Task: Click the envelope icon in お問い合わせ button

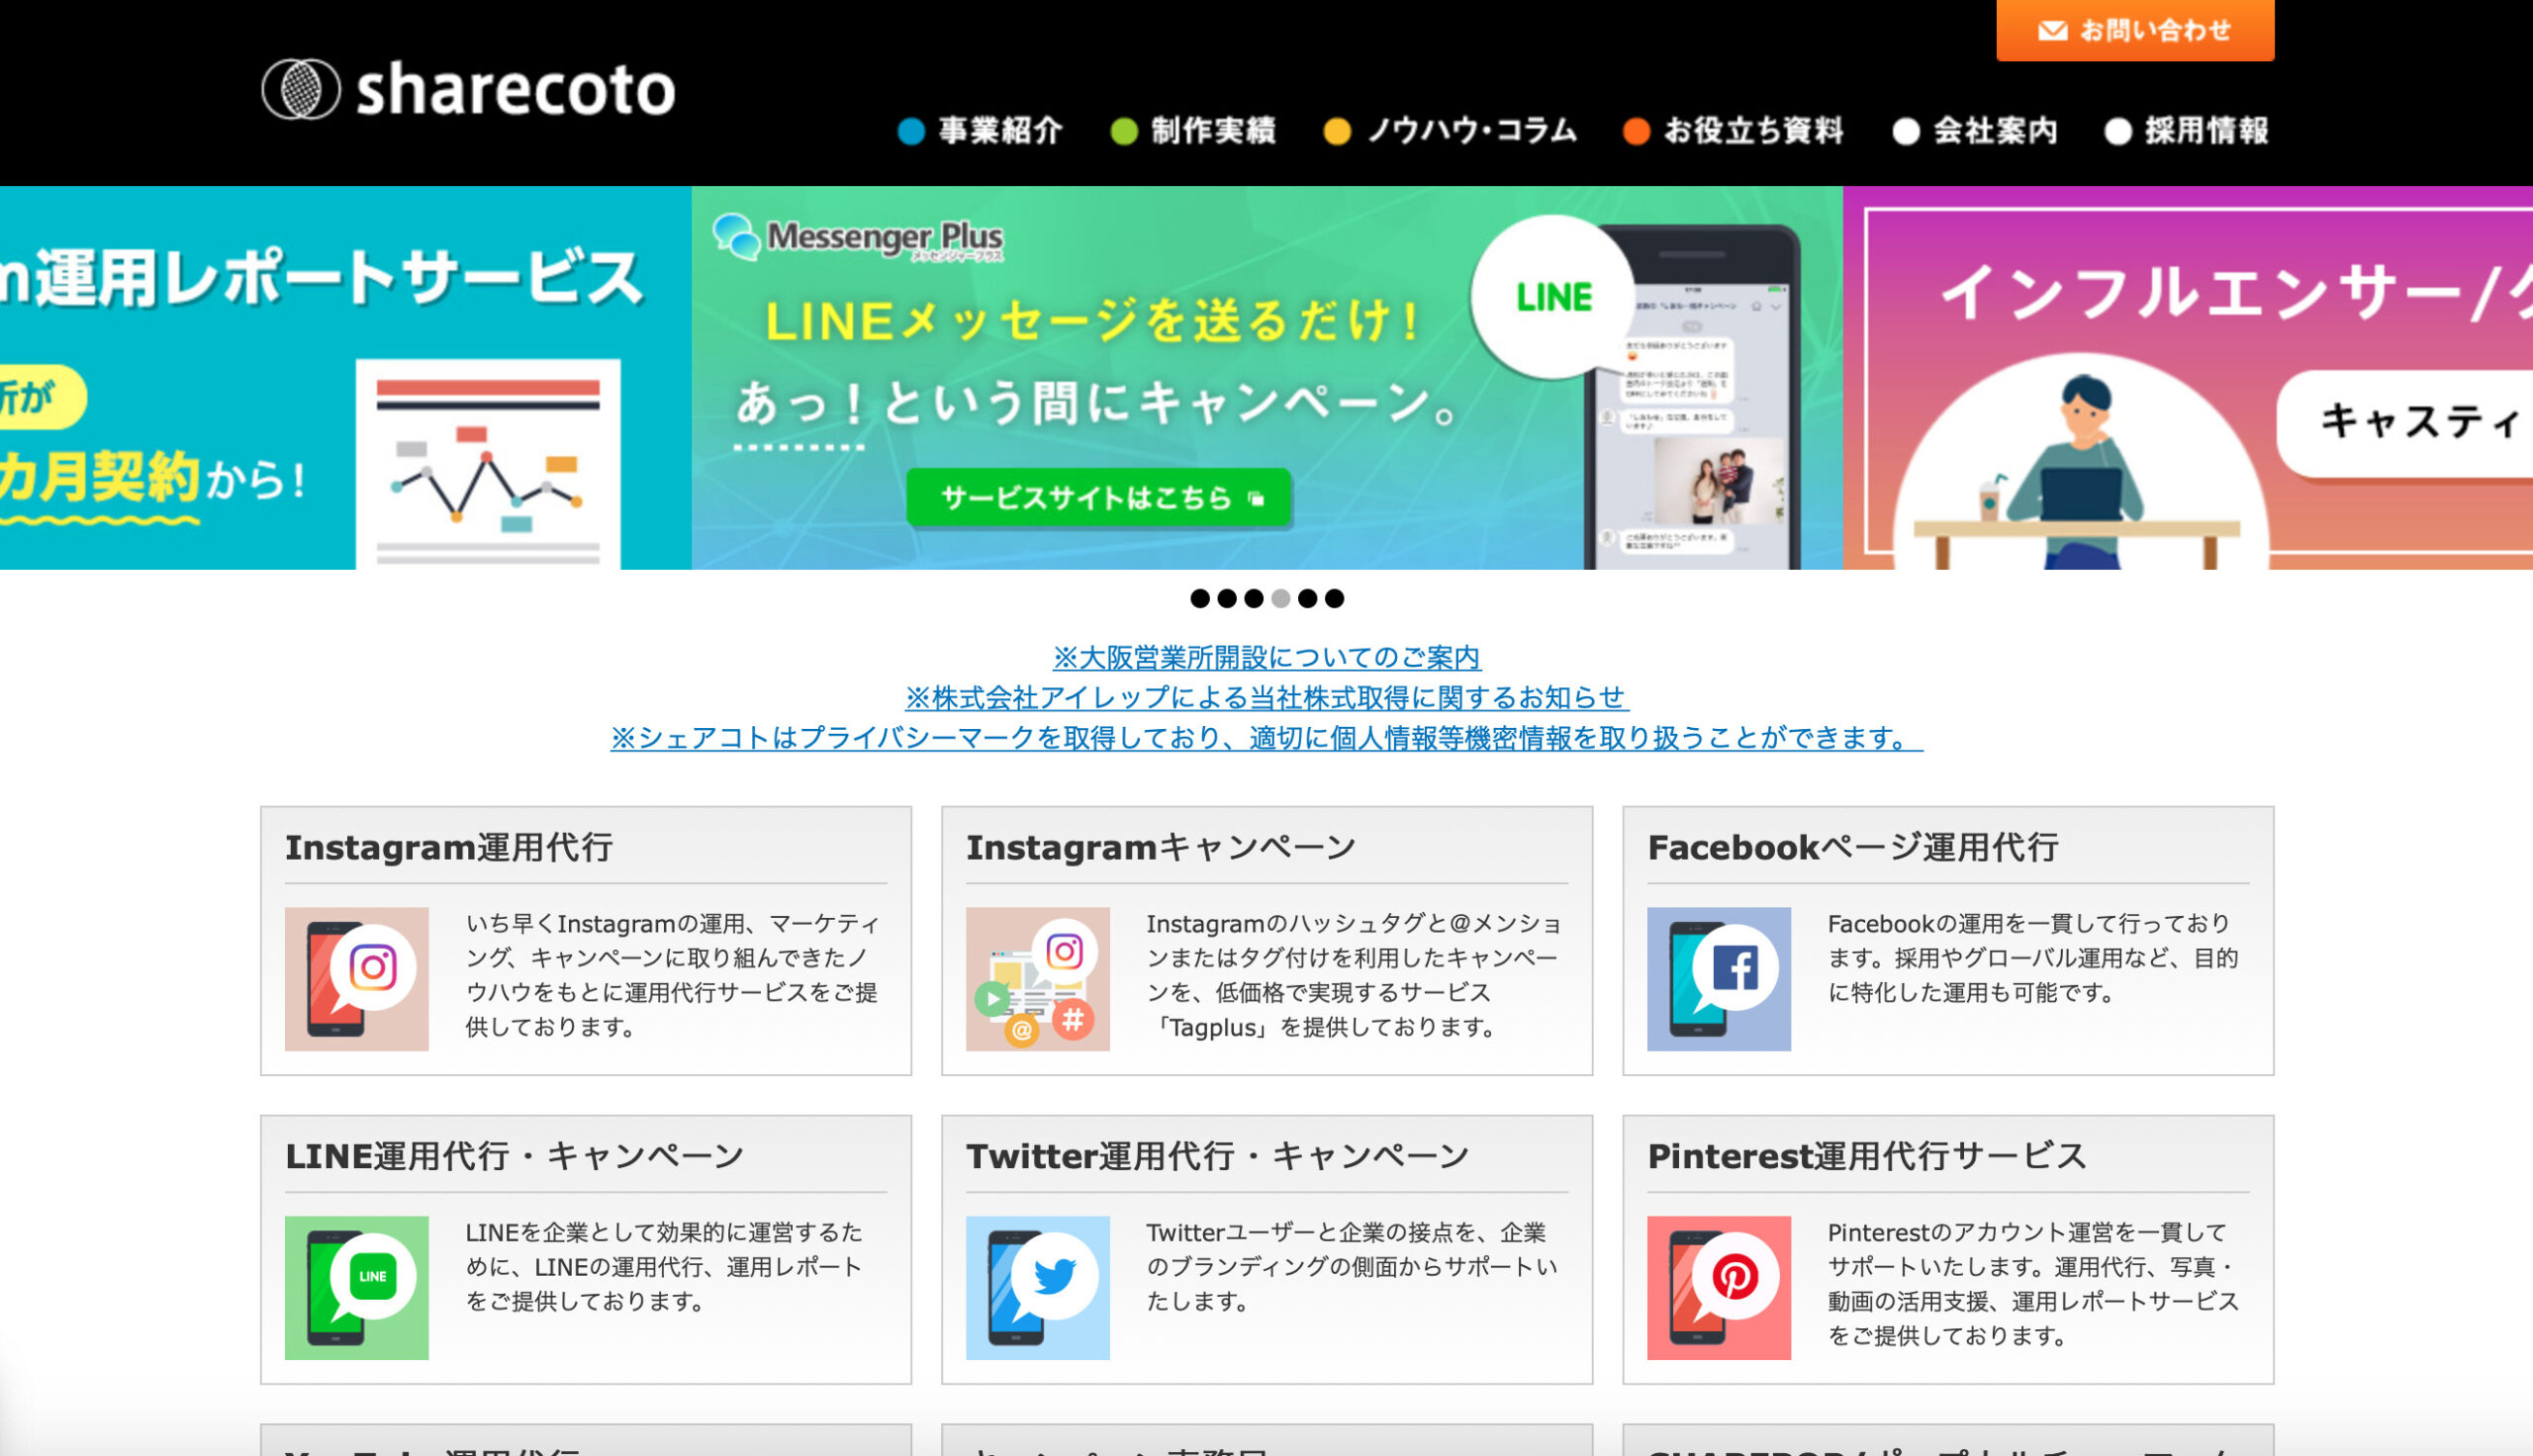Action: 2052,31
